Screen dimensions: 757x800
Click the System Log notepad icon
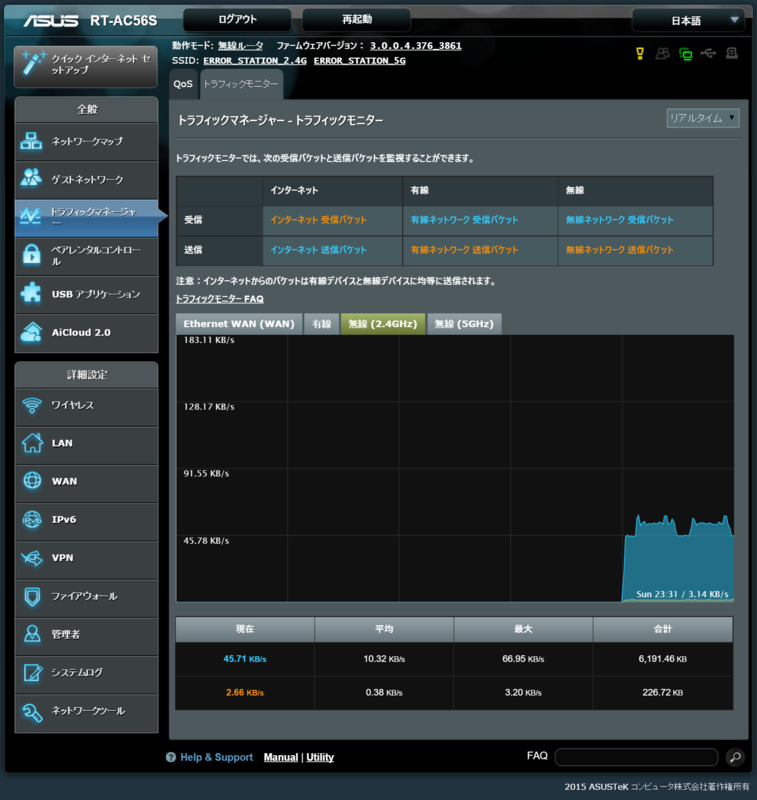click(x=33, y=672)
